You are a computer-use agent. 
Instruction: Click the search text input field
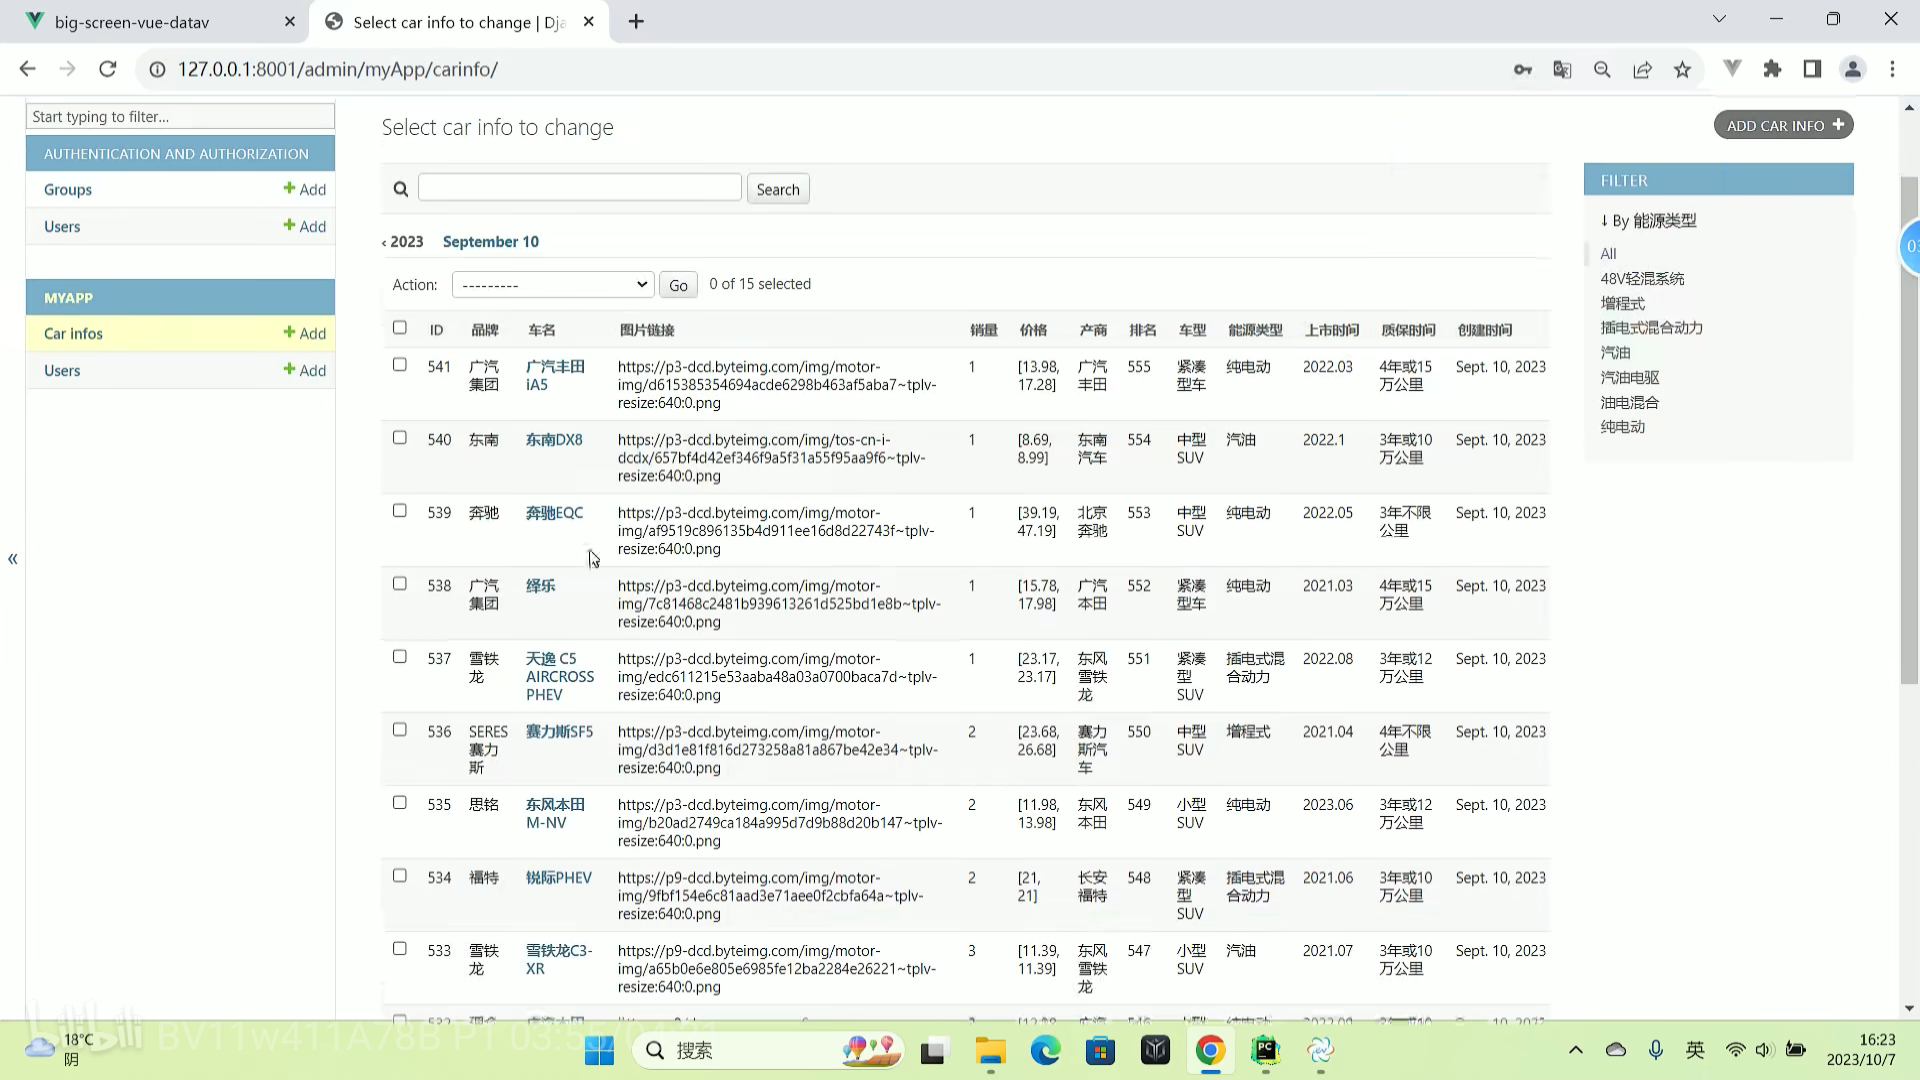(579, 188)
